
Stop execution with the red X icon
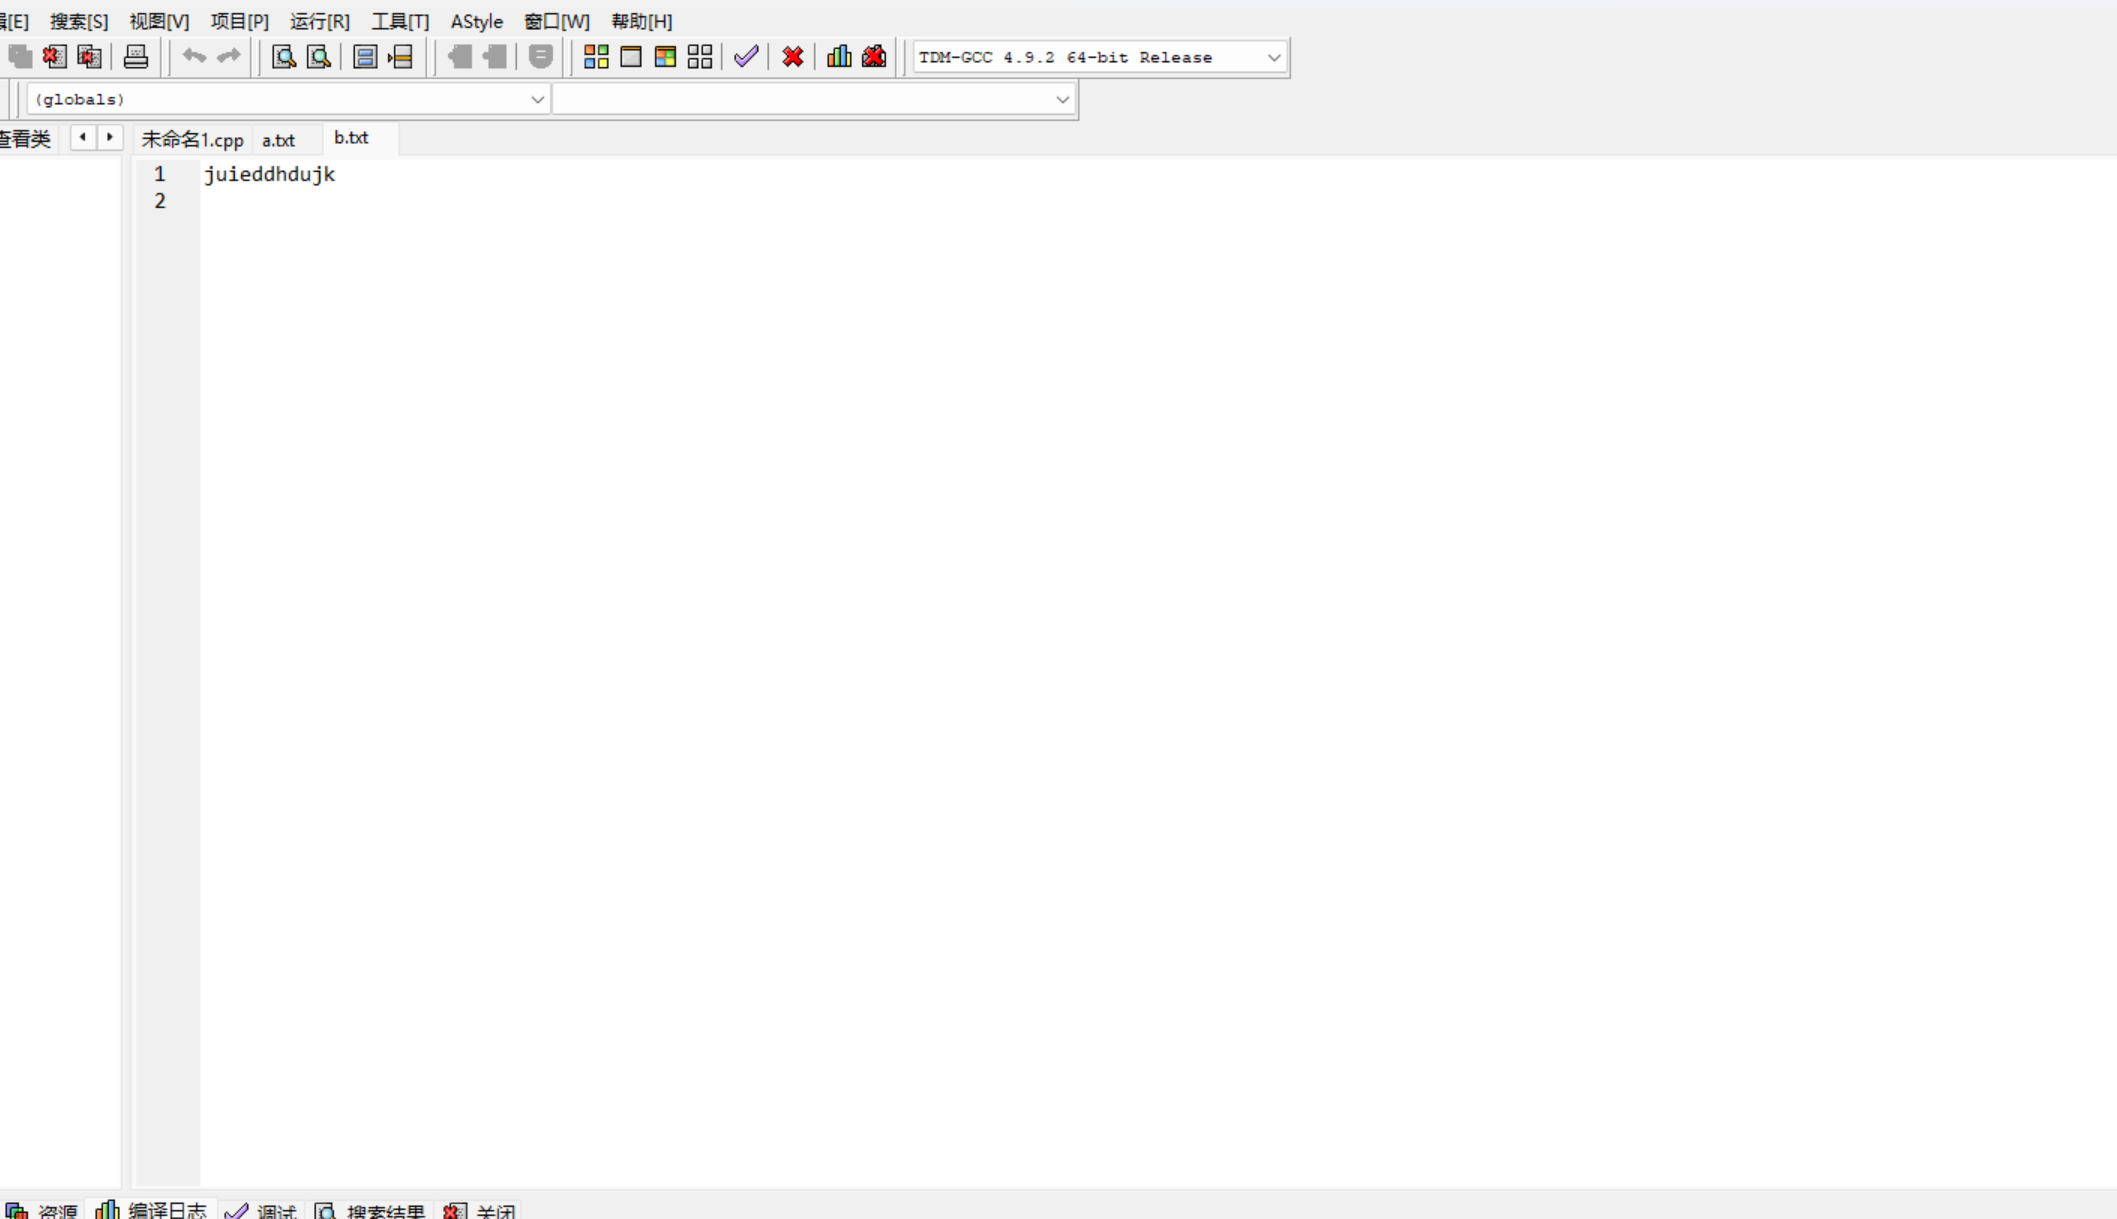(x=793, y=57)
